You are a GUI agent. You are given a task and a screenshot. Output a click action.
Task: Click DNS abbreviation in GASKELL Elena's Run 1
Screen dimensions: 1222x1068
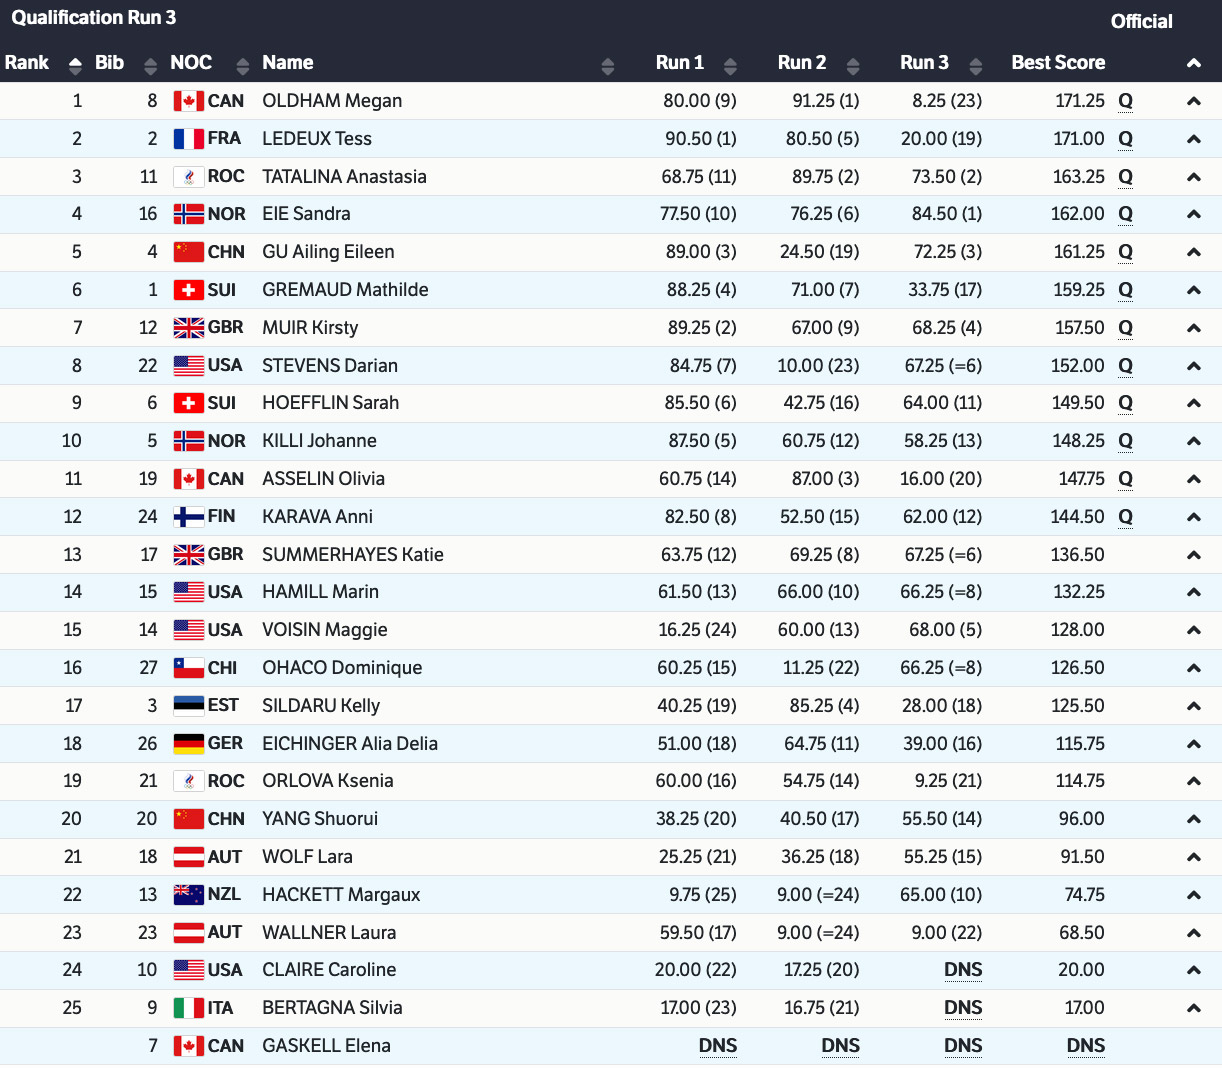tap(717, 1046)
